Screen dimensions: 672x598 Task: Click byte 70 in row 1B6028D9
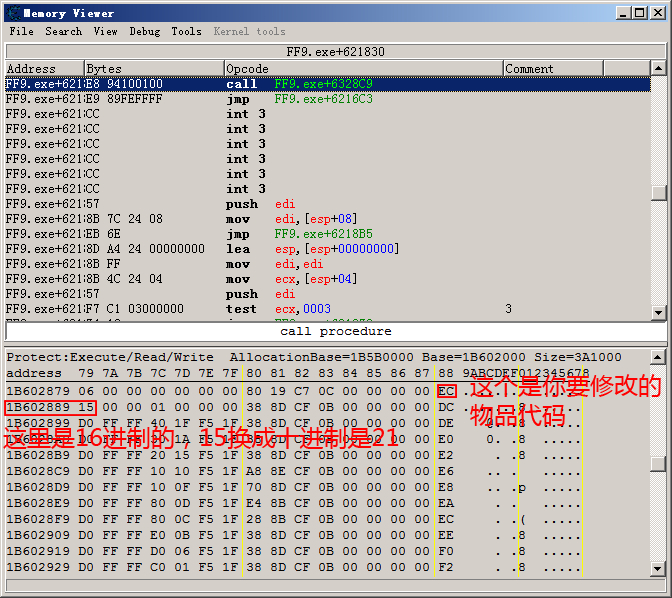click(x=254, y=487)
